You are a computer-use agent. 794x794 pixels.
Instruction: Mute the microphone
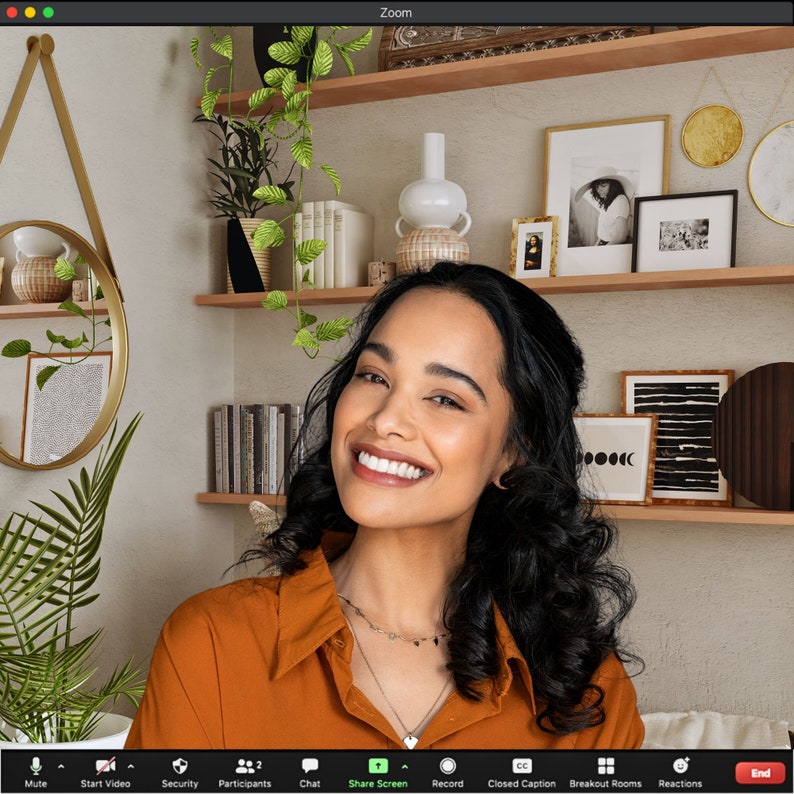point(35,772)
